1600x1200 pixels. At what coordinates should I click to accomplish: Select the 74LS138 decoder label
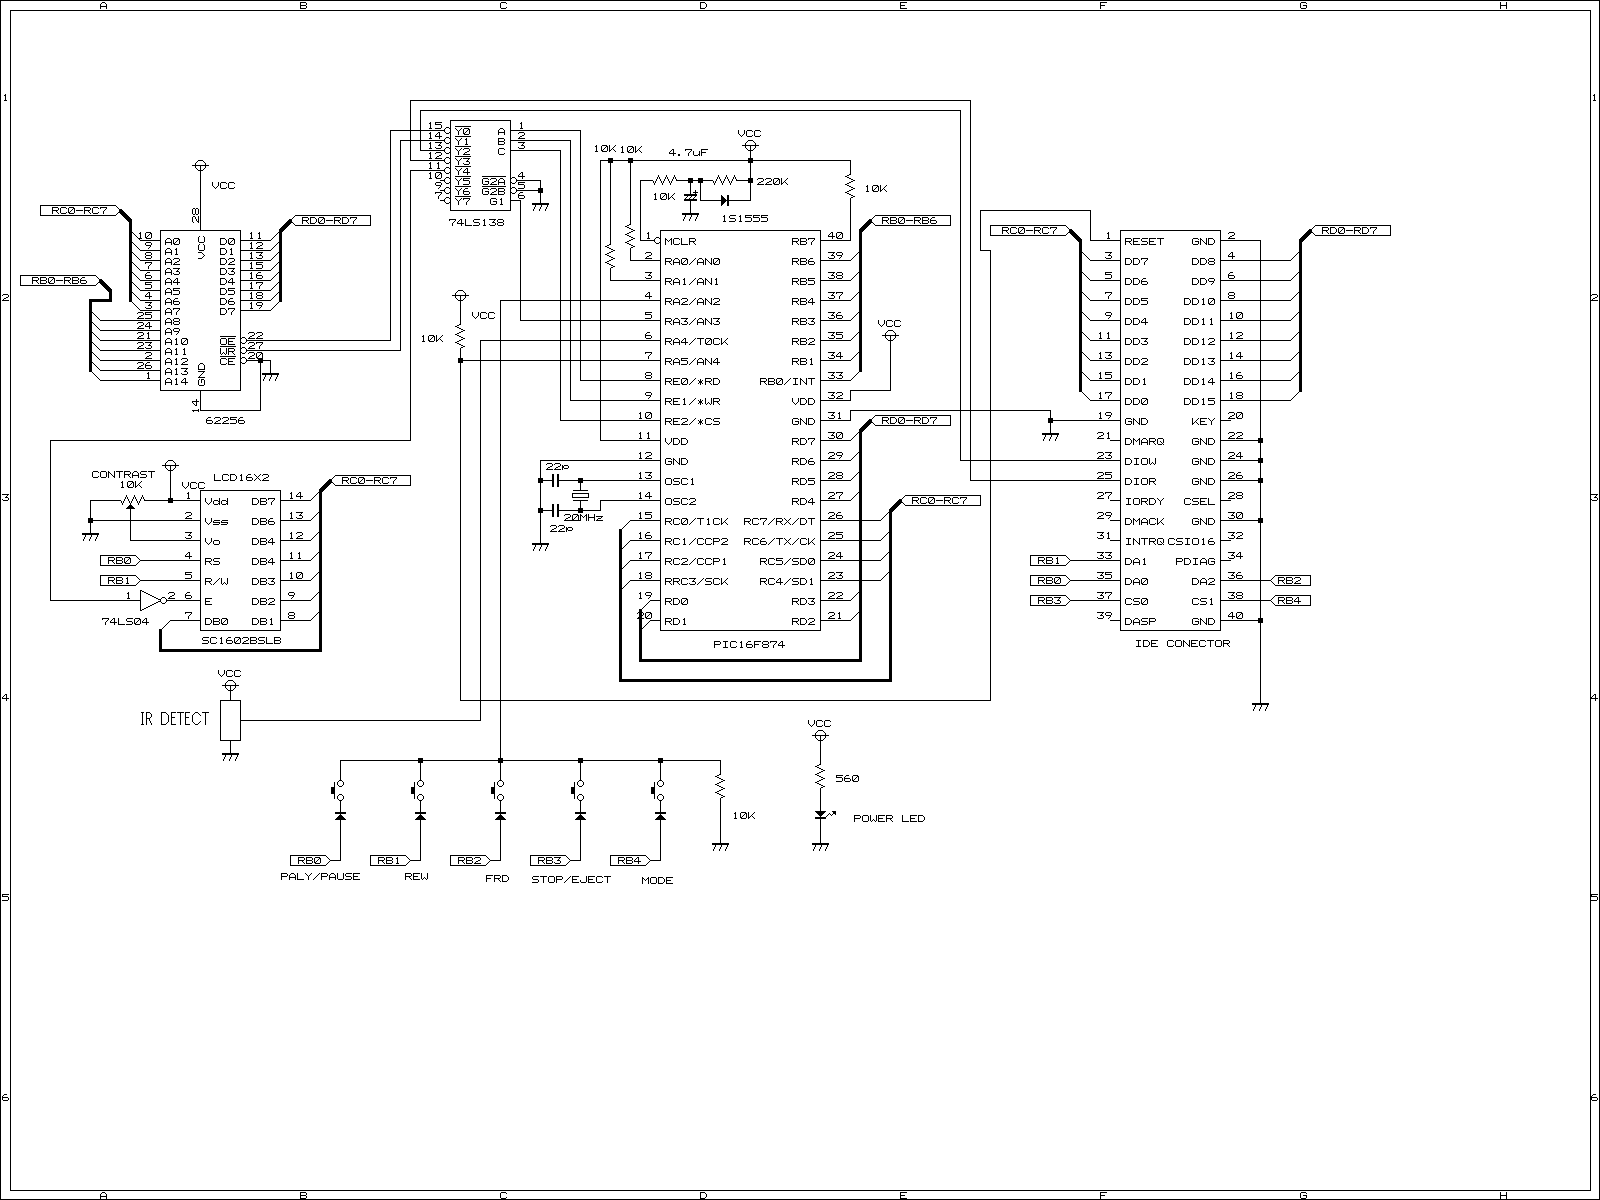tap(476, 223)
